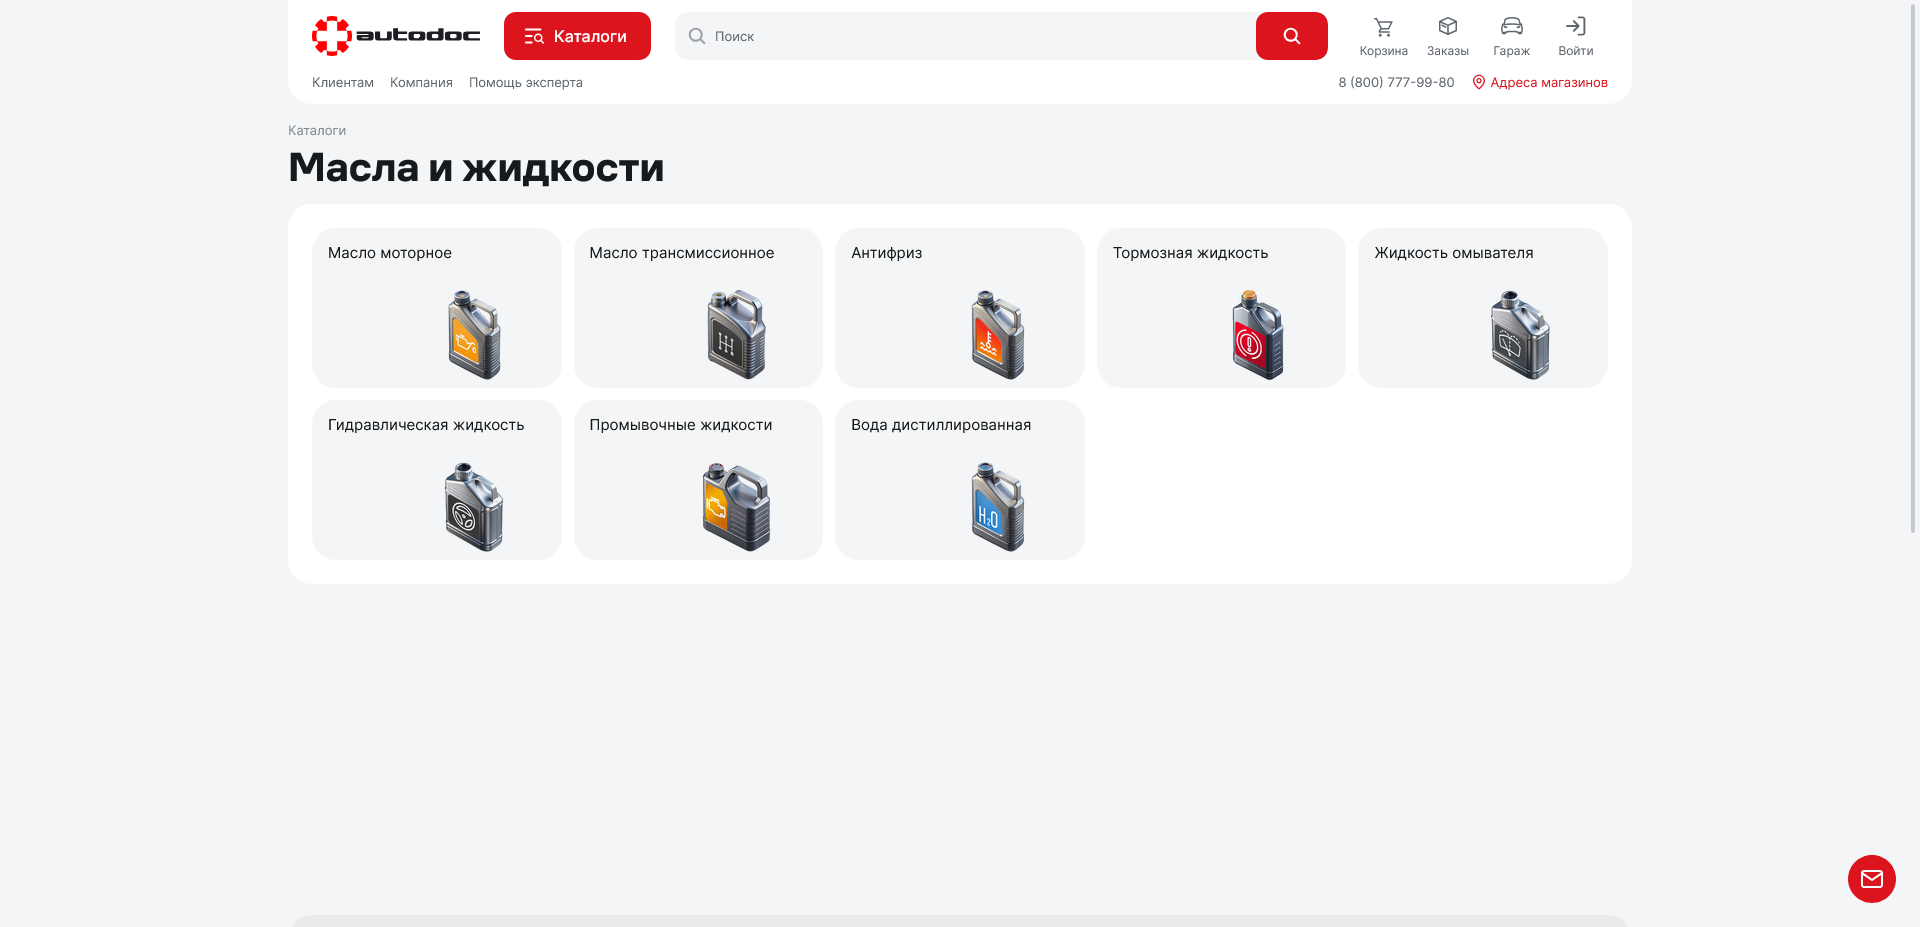
Task: Click the Адреса магазинов link
Action: tap(1550, 83)
